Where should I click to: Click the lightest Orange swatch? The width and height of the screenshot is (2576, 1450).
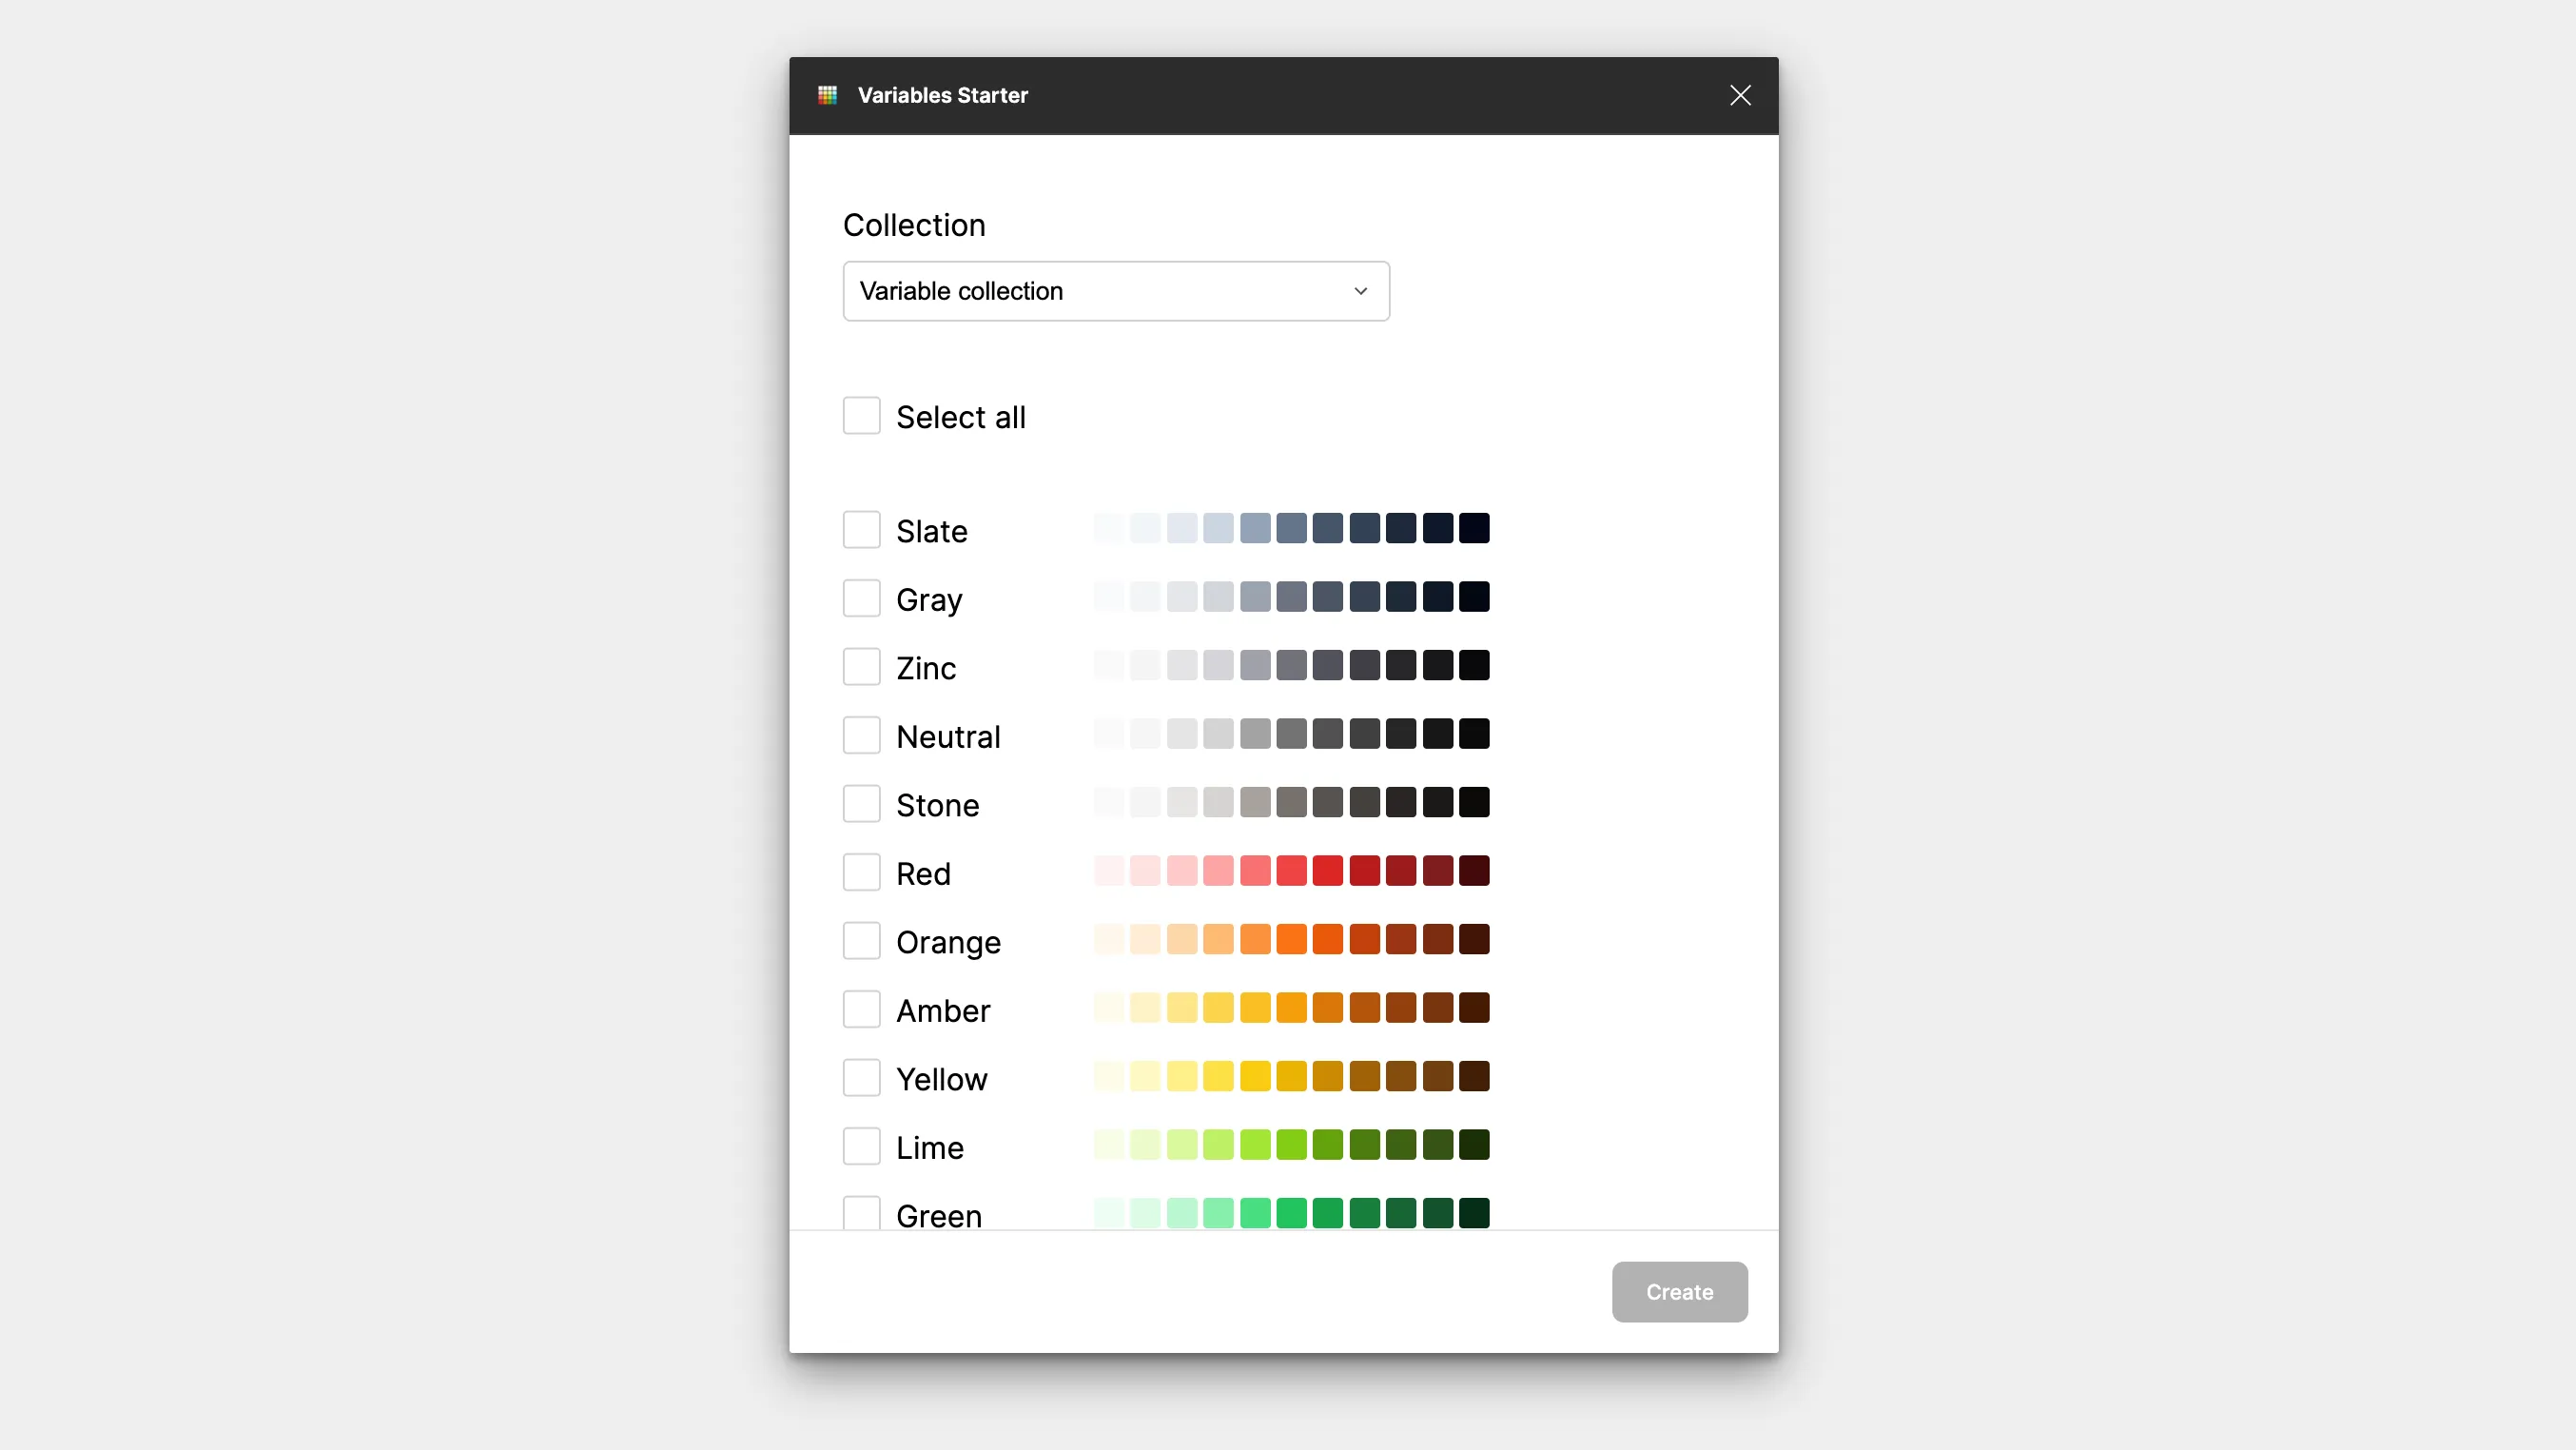pyautogui.click(x=1109, y=939)
